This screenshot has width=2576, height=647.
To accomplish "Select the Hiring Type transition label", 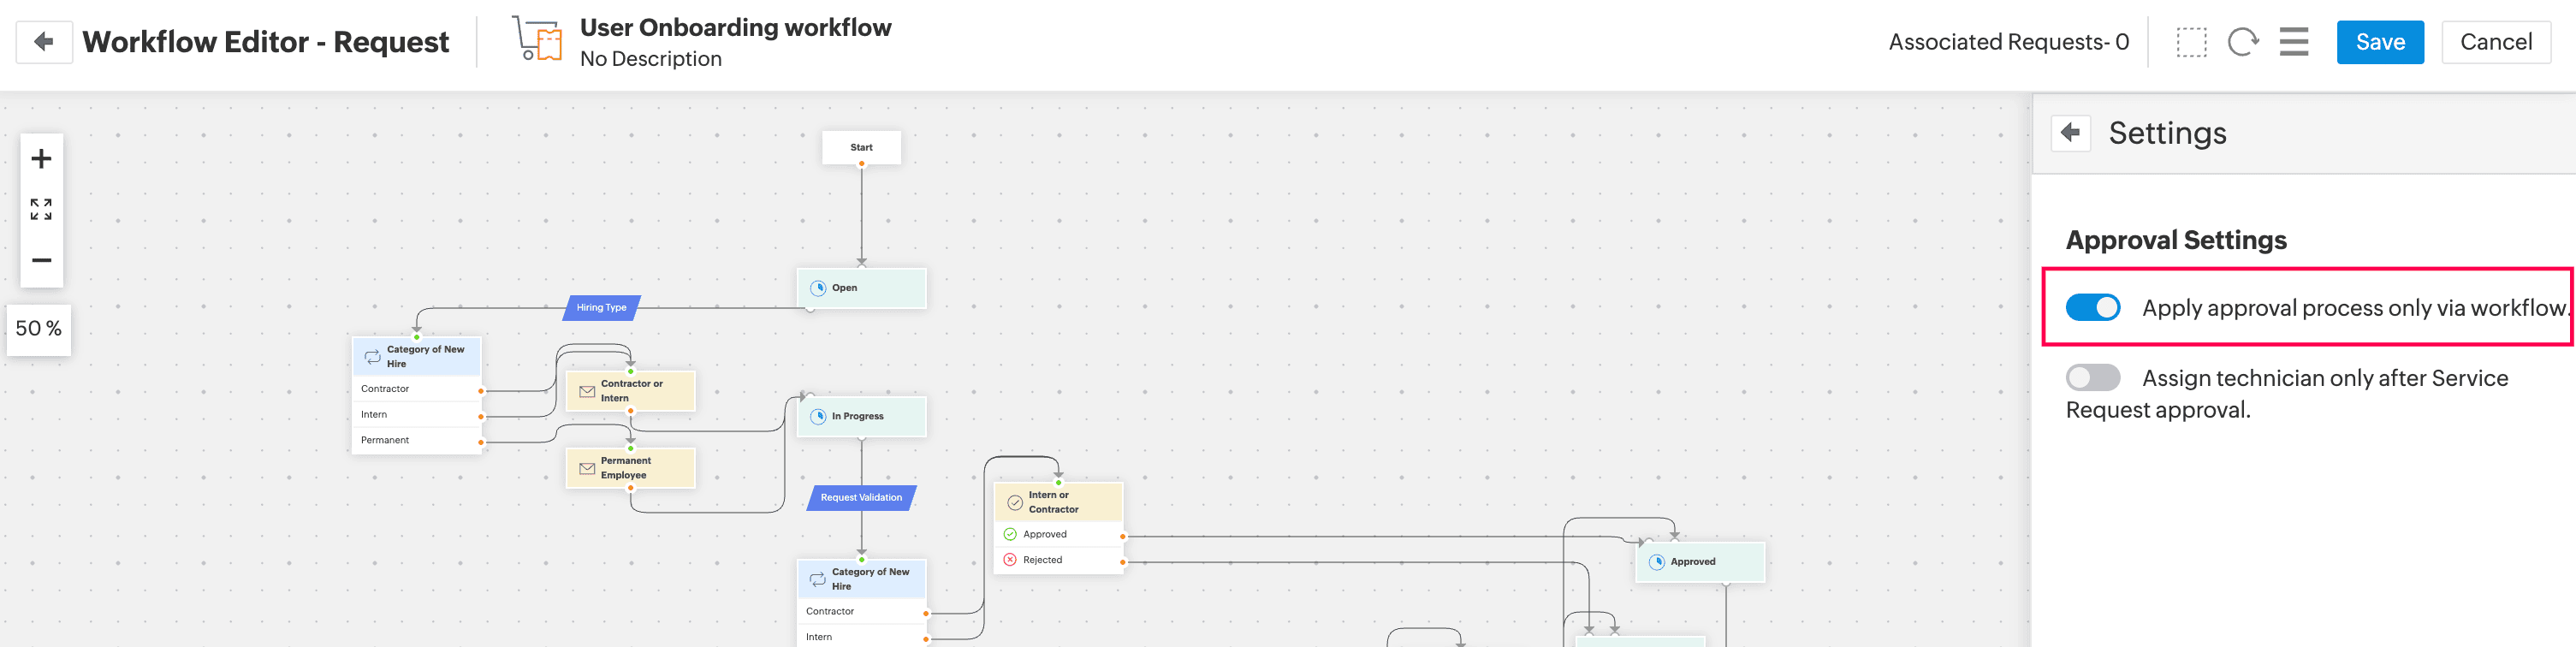I will [x=601, y=308].
